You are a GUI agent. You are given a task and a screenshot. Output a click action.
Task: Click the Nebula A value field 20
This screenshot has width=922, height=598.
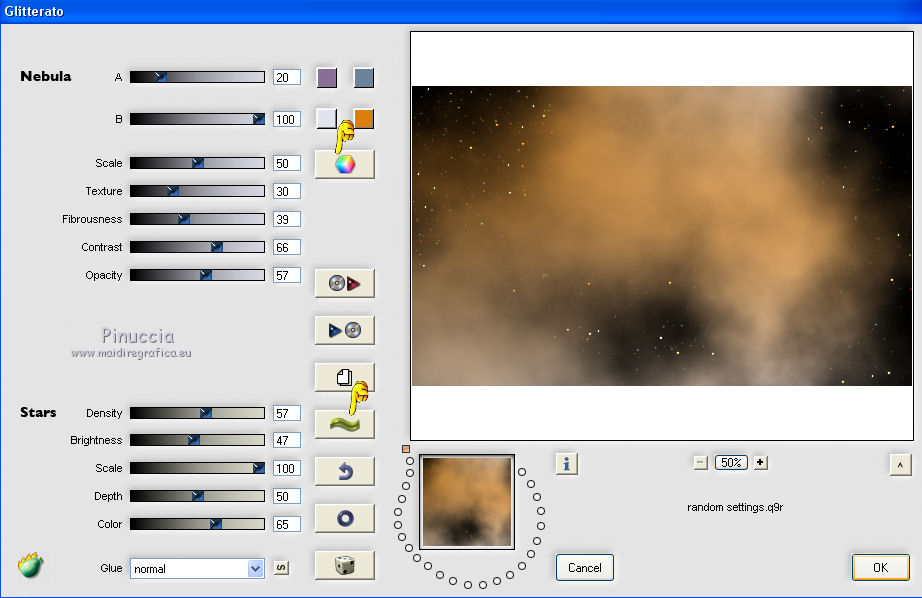287,77
